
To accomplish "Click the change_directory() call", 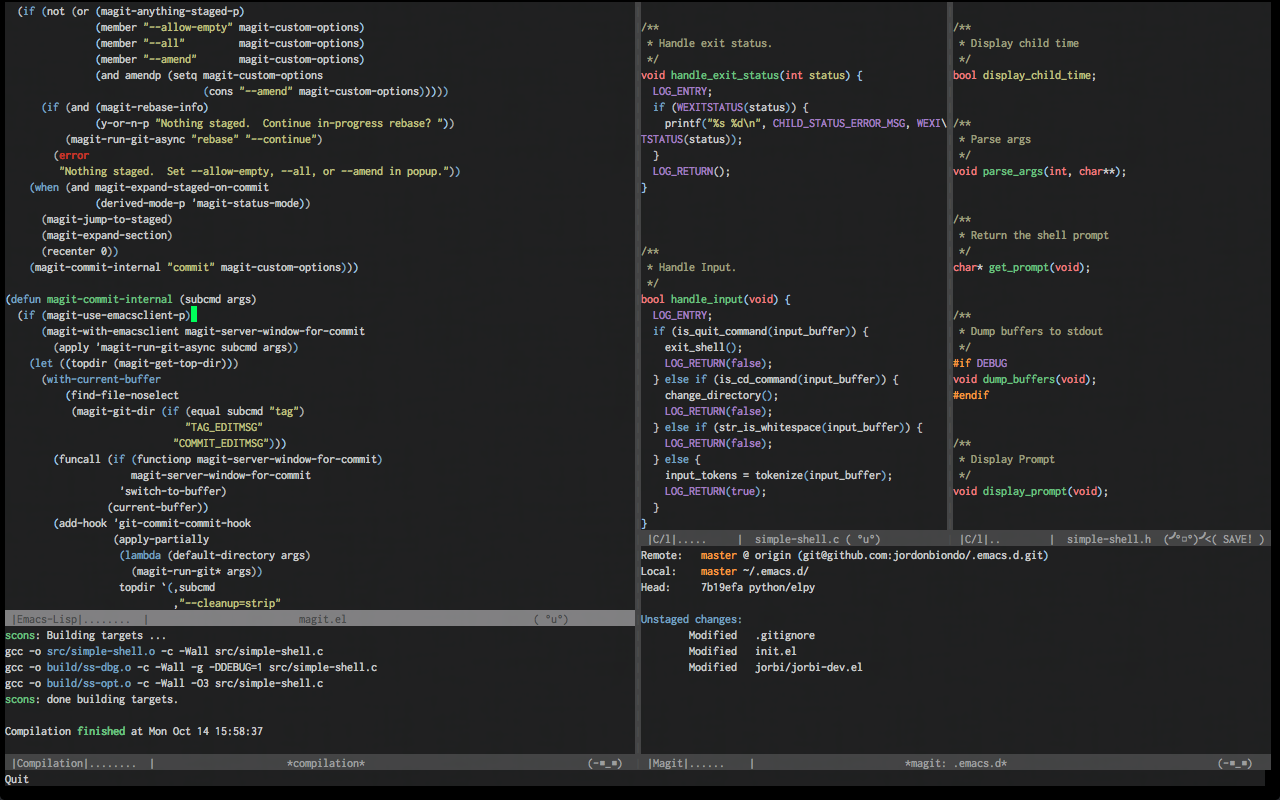I will [x=722, y=395].
